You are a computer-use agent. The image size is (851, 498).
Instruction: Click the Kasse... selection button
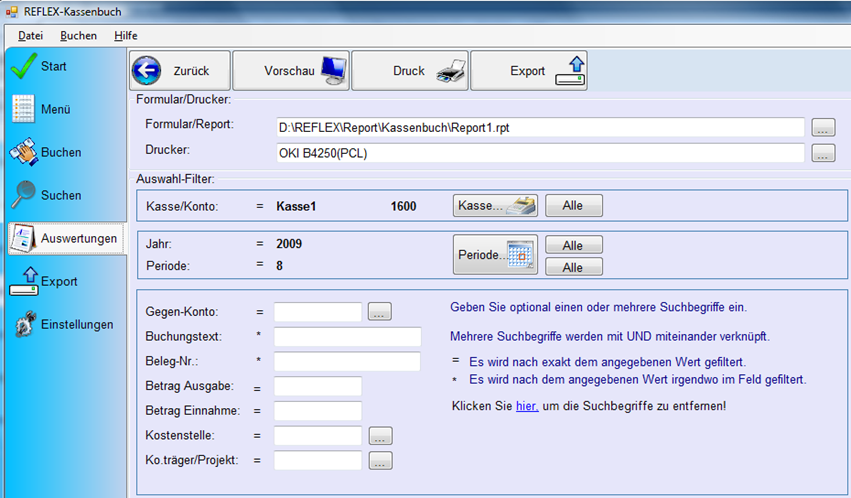(496, 206)
